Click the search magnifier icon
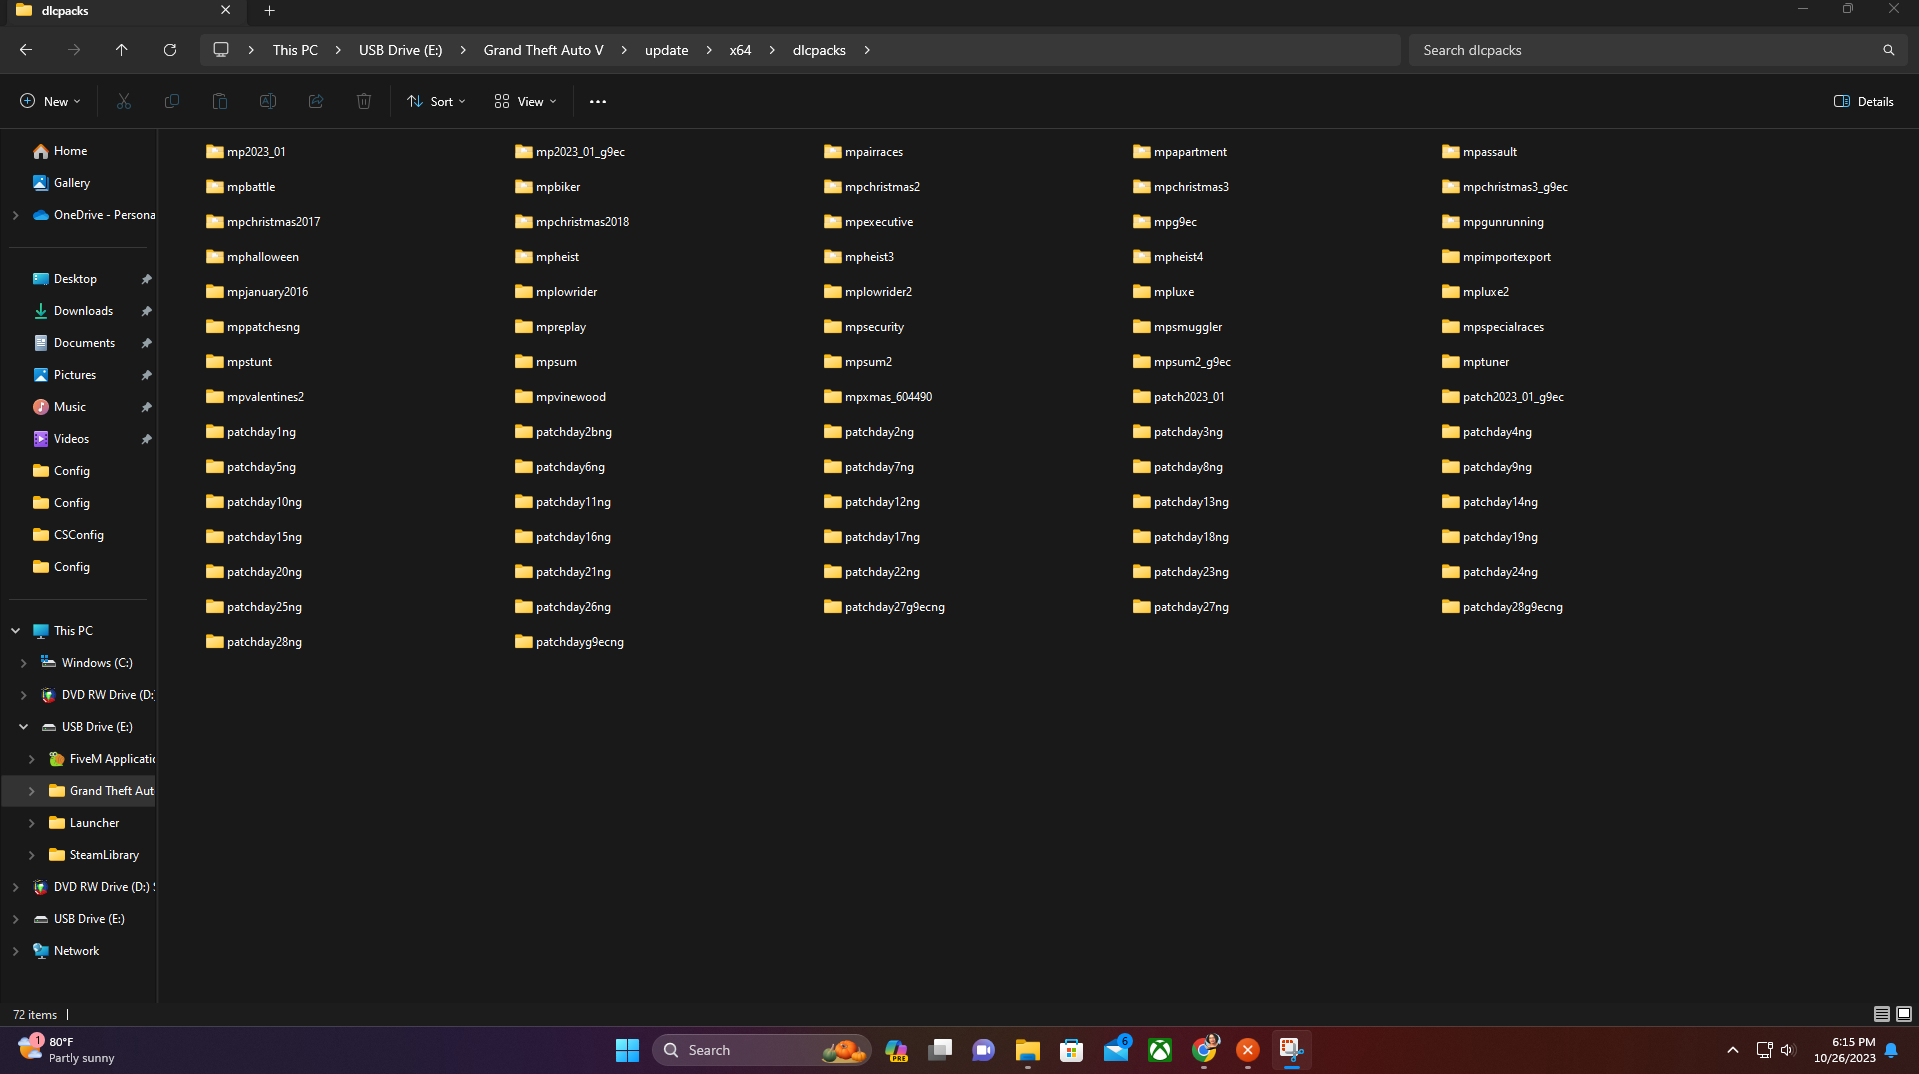Viewport: 1919px width, 1074px height. point(1888,50)
